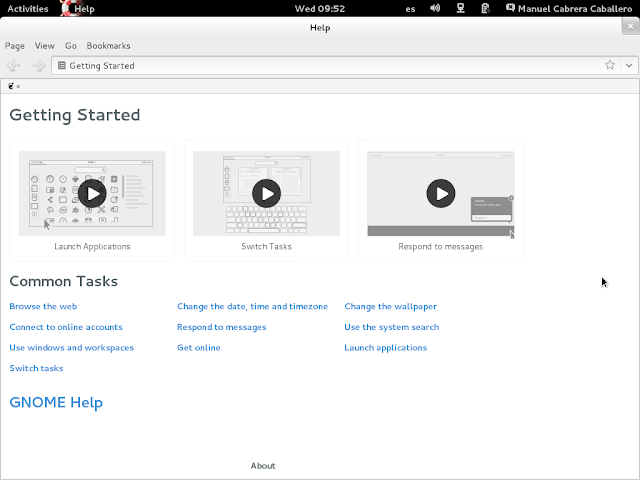The height and width of the screenshot is (480, 640).
Task: Click the Launch Applications caption
Action: pyautogui.click(x=92, y=247)
